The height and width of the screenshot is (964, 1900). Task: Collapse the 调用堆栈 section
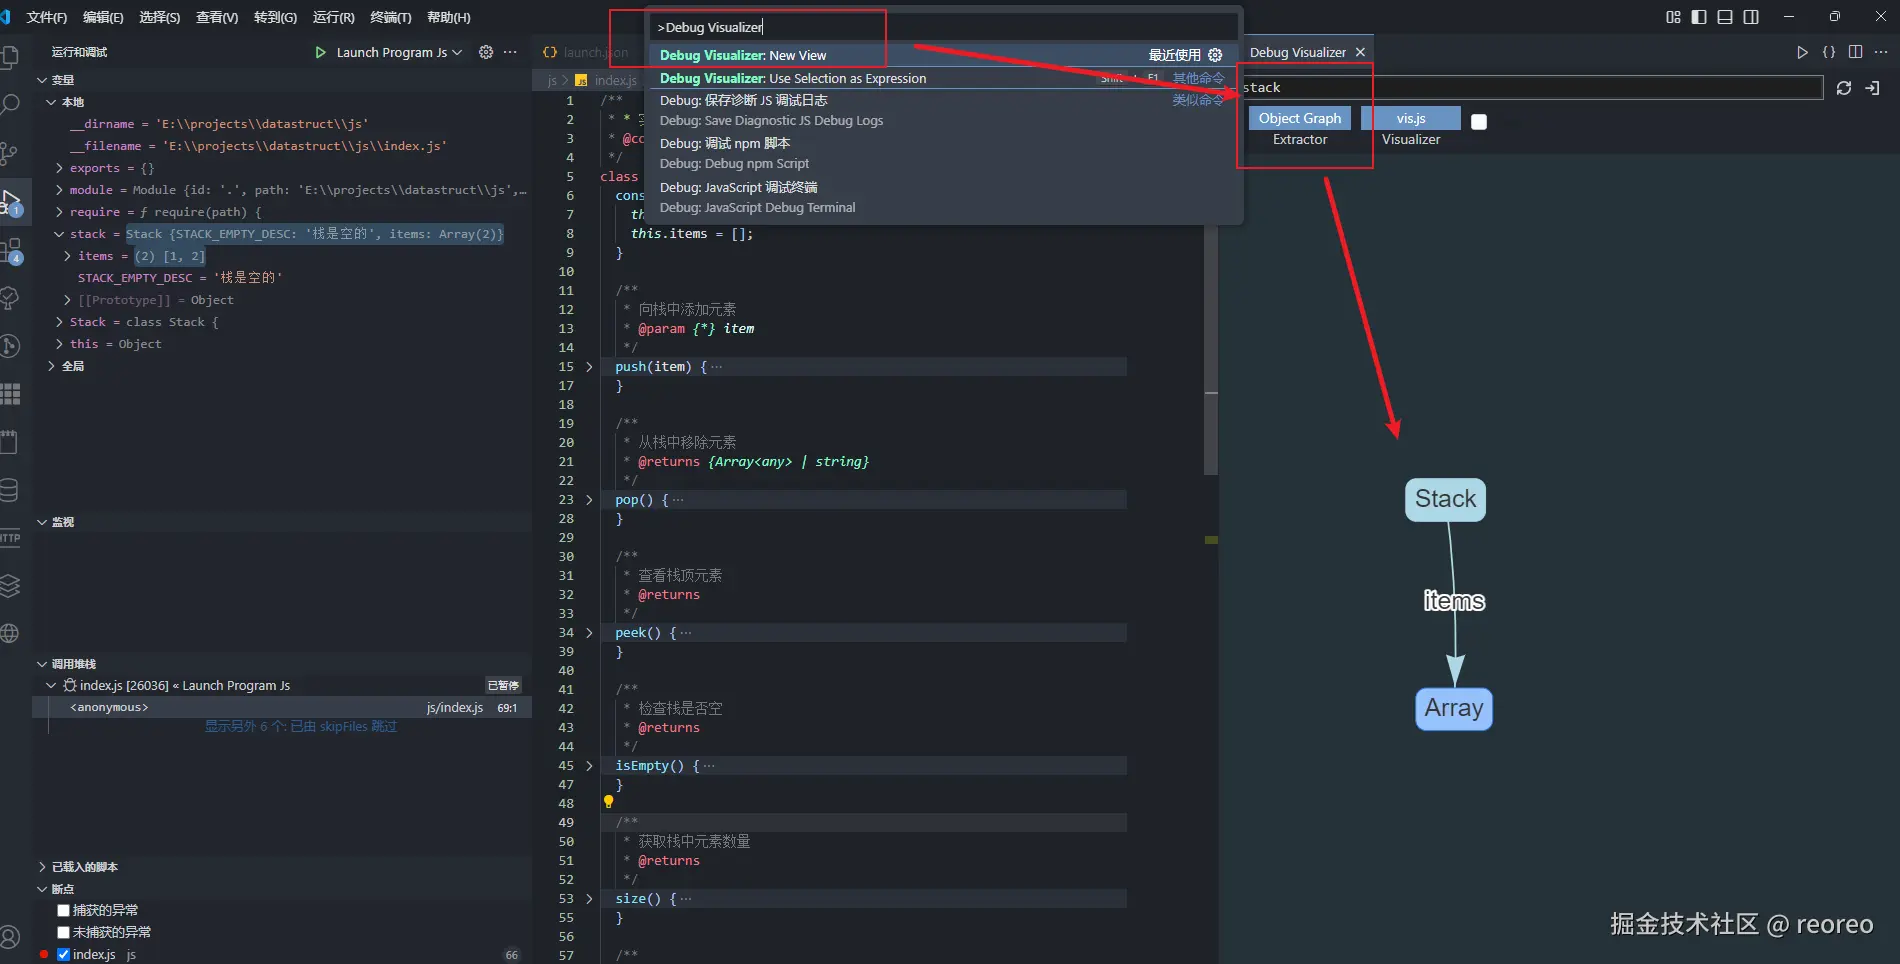pyautogui.click(x=42, y=664)
